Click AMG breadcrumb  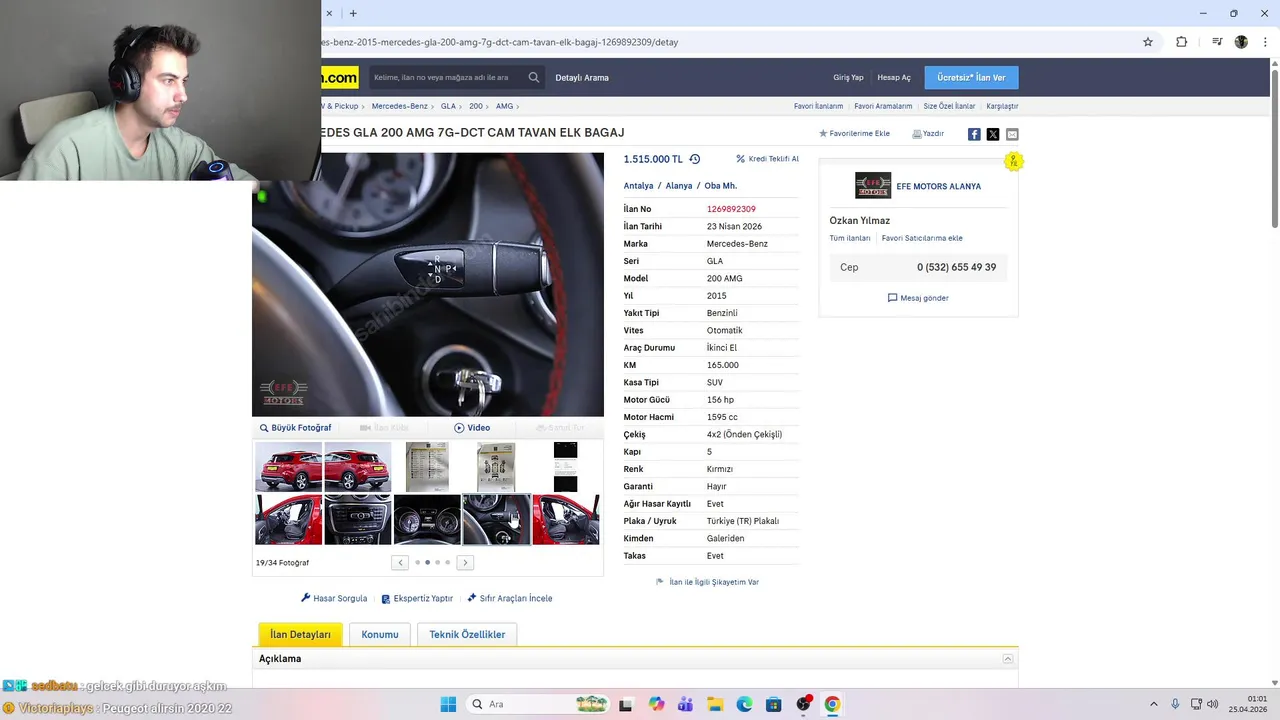pos(504,106)
